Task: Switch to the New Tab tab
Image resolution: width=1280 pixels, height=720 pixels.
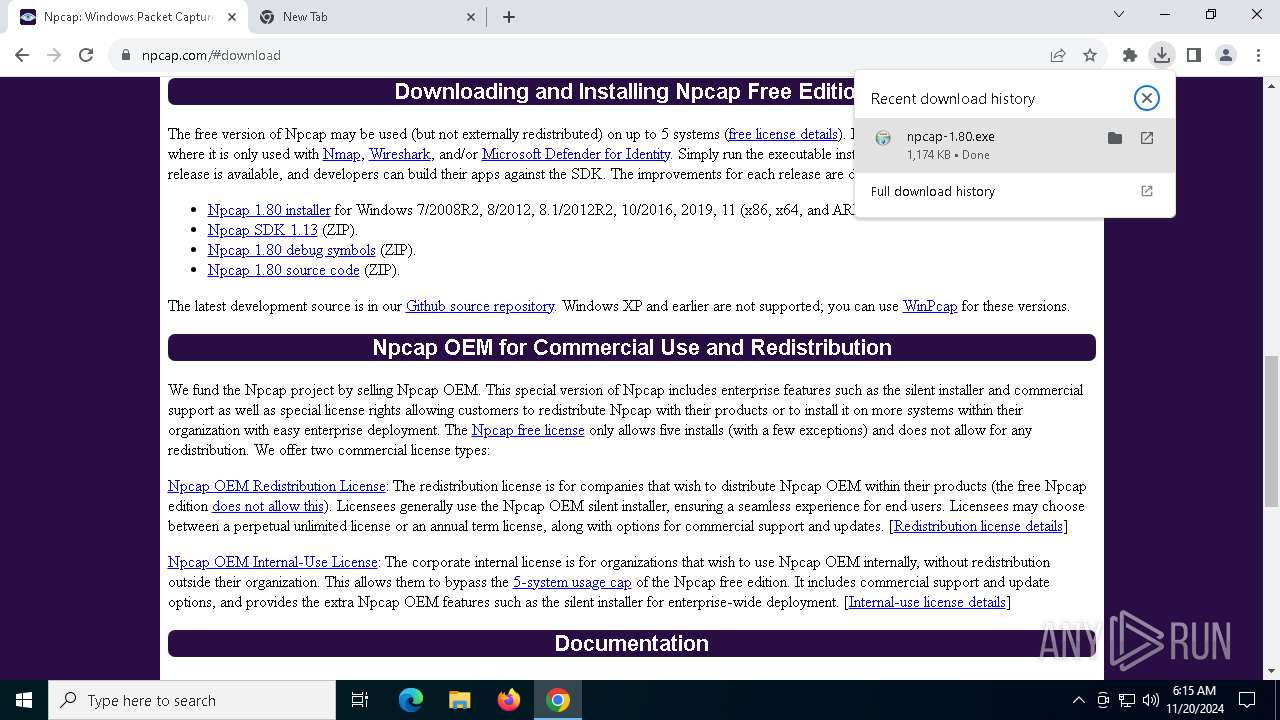Action: point(367,17)
